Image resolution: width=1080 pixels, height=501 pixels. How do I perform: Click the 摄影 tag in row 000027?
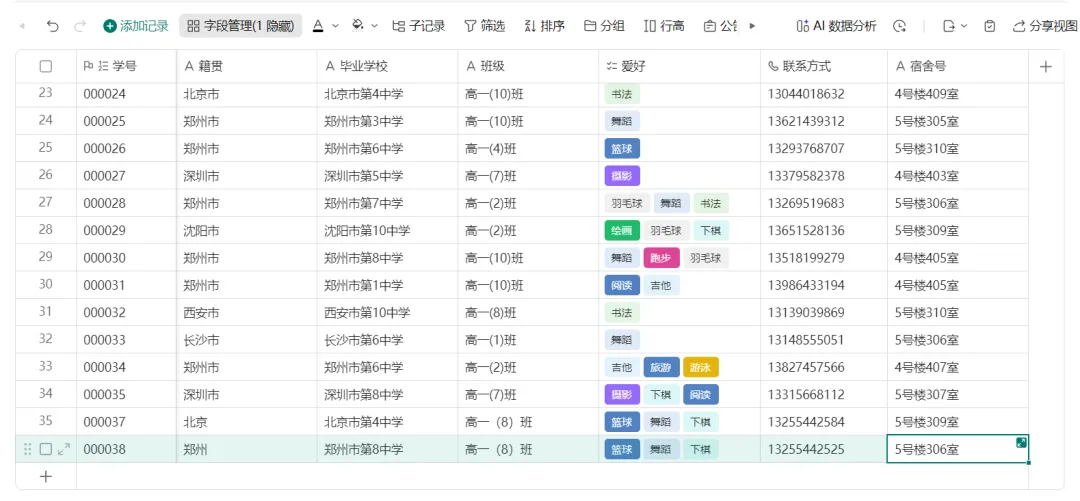coord(622,176)
